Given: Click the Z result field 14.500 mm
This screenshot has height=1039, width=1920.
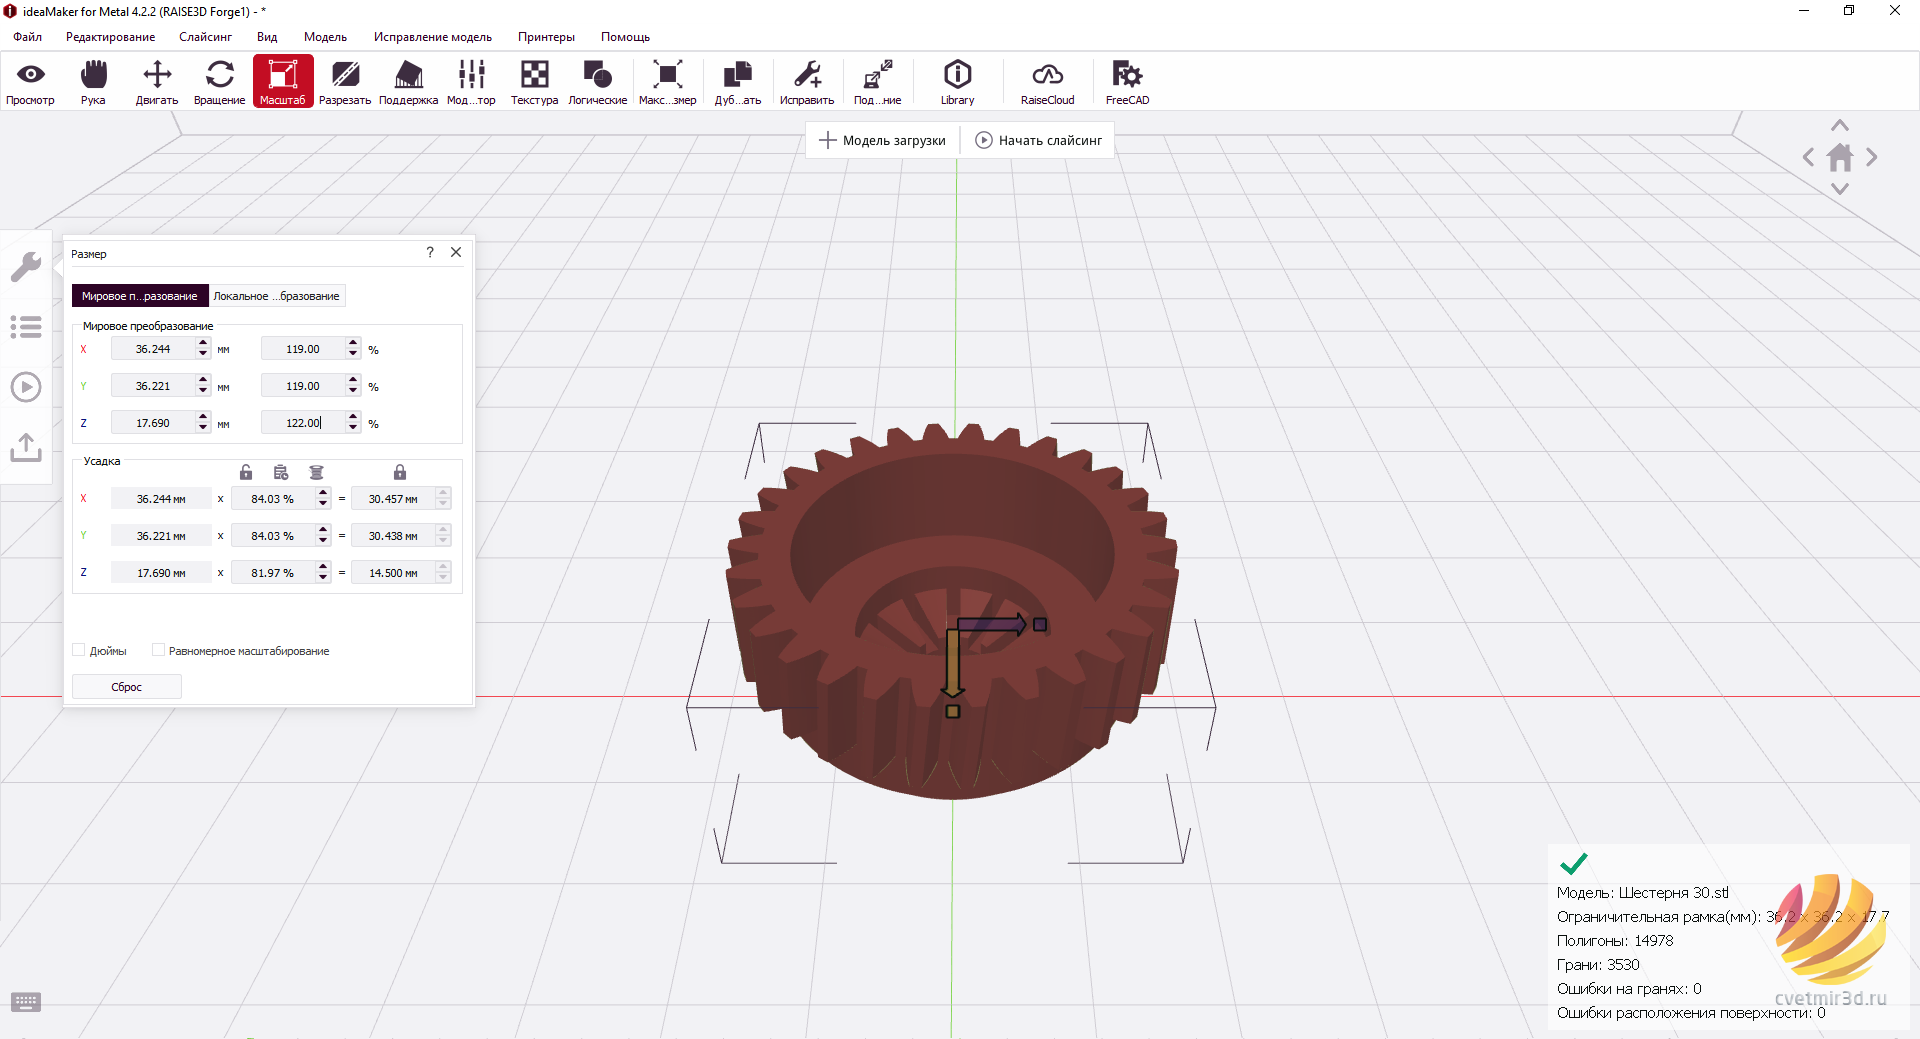Looking at the screenshot, I should (393, 573).
